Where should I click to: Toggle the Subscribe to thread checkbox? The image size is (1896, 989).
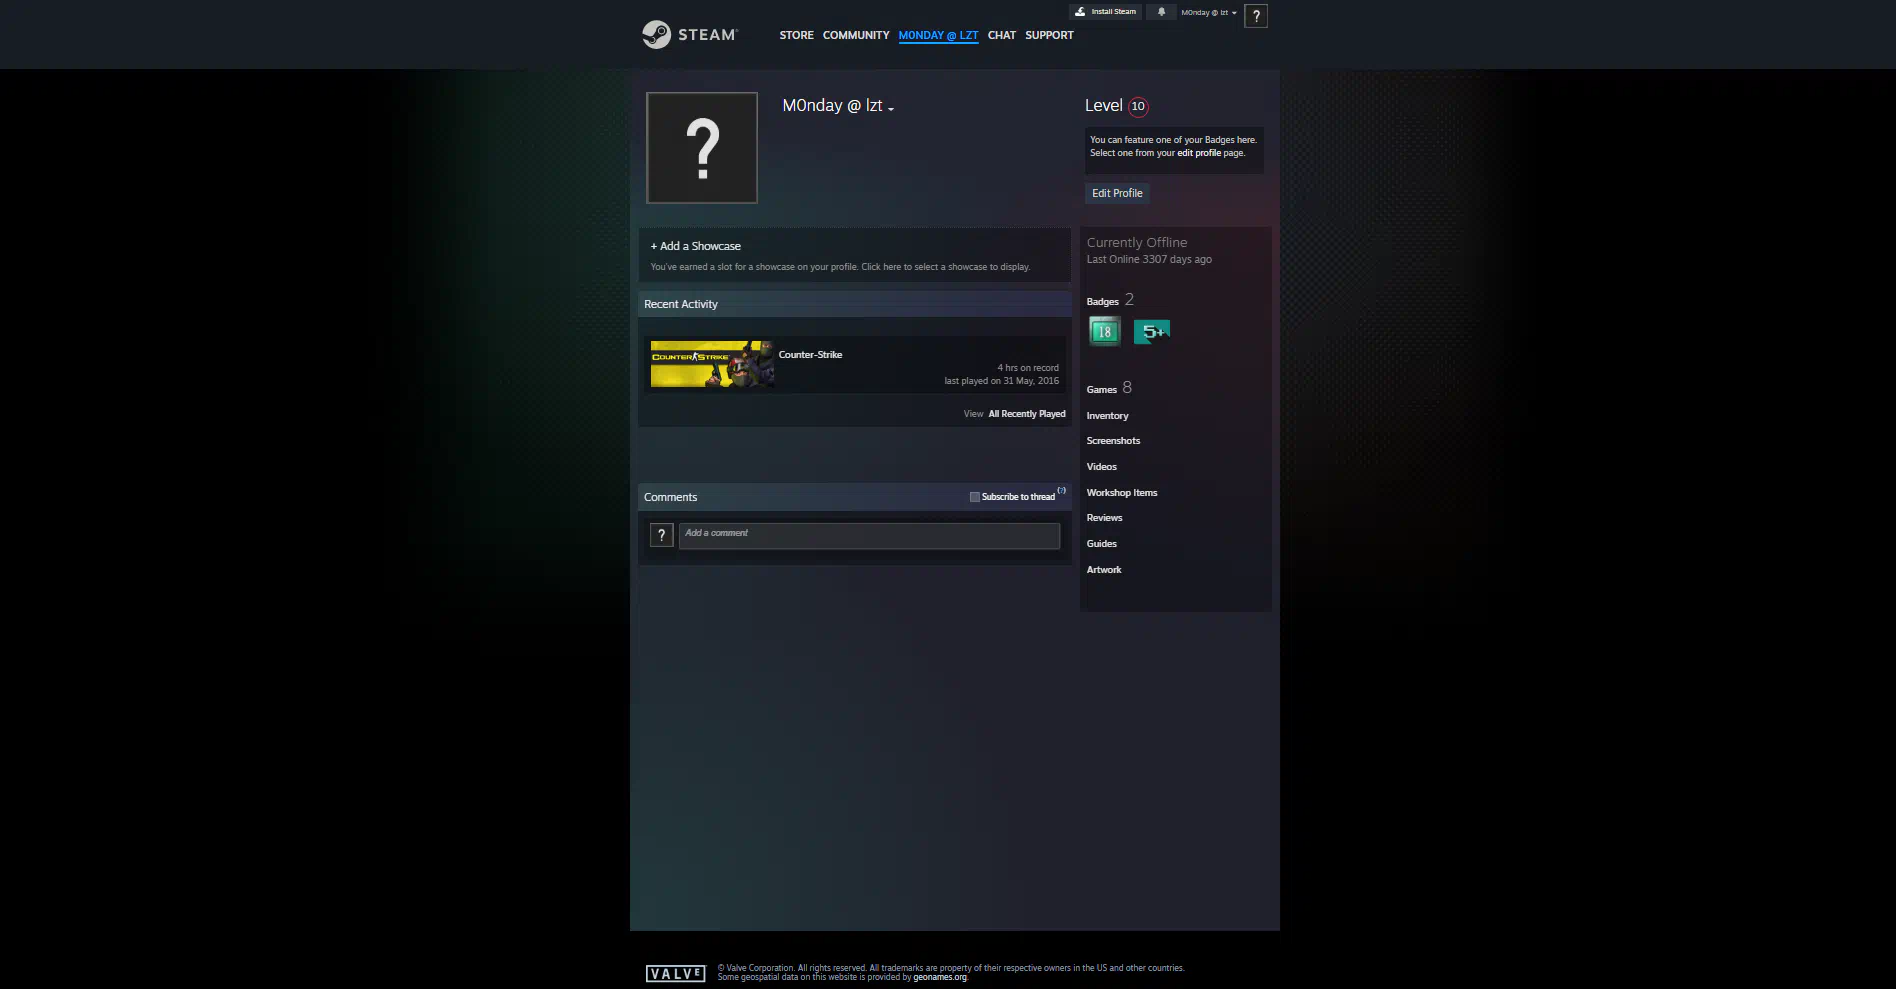pyautogui.click(x=975, y=497)
